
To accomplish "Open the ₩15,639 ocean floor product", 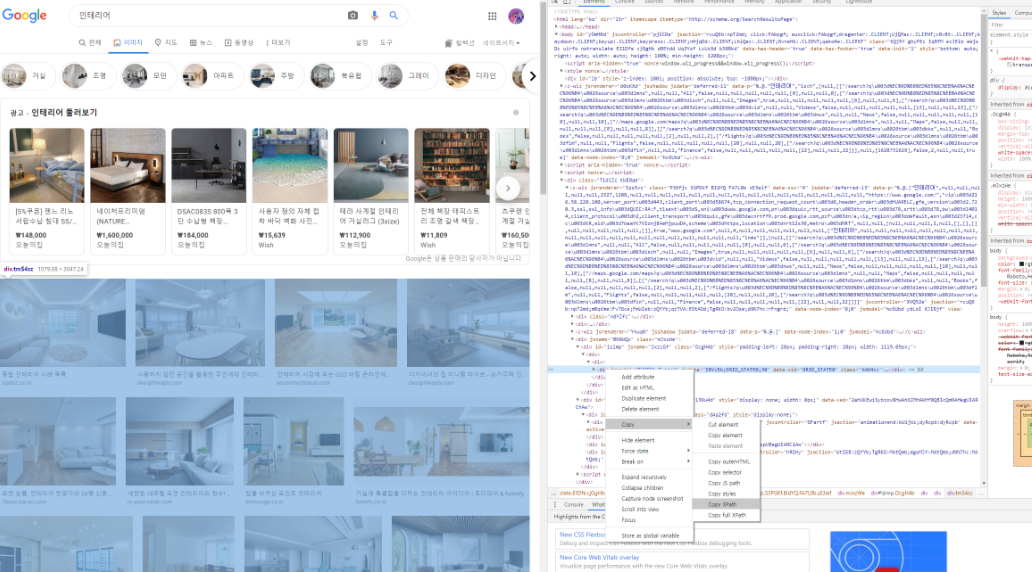I will [x=290, y=165].
